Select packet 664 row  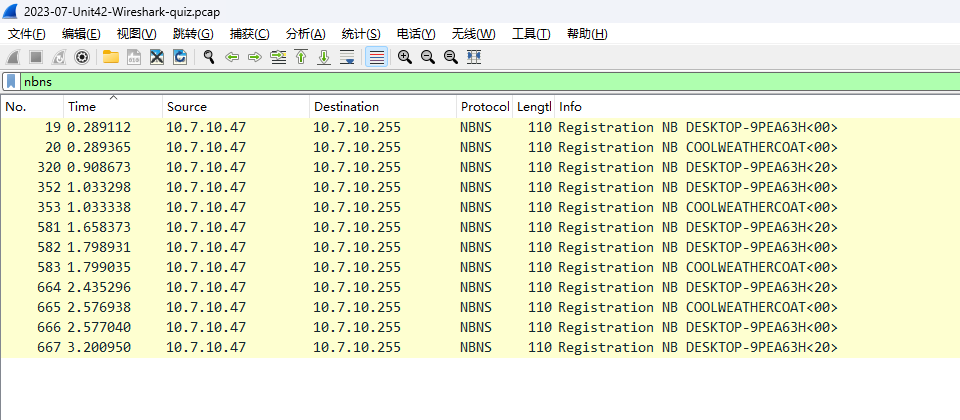[480, 287]
